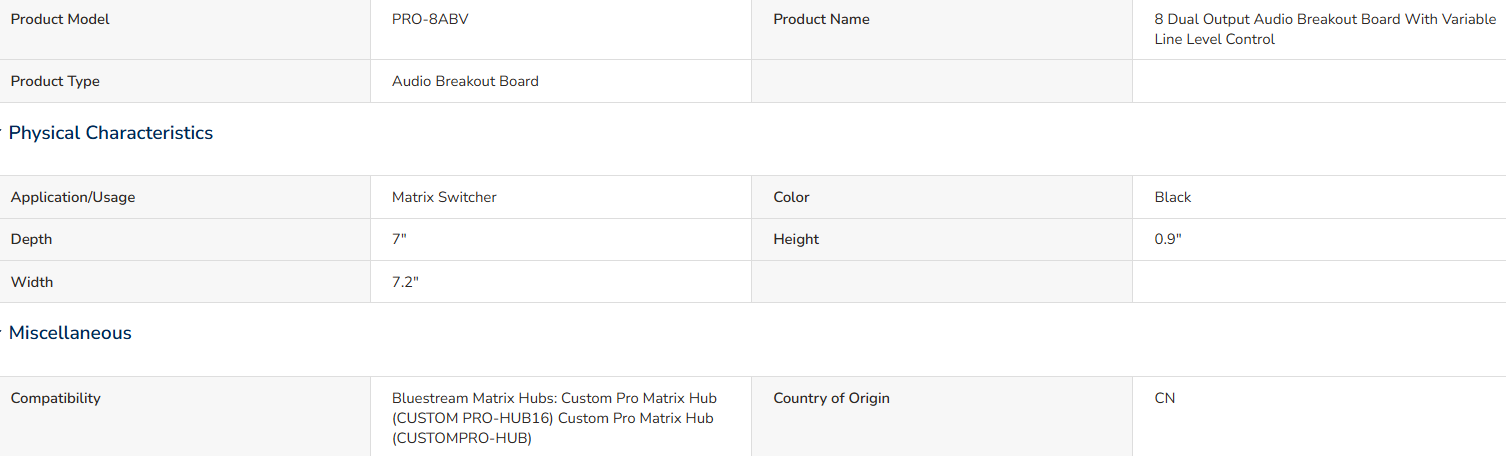Select the Country of Origin label
Viewport: 1506px width, 456px height.
pos(831,398)
